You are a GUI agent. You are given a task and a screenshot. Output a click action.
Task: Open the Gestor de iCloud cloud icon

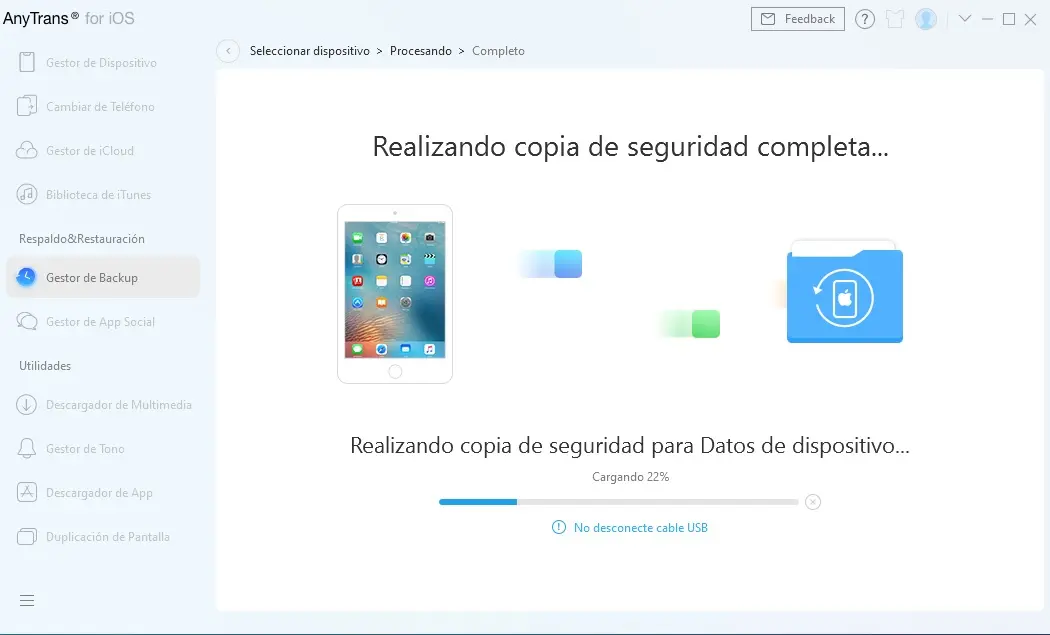[x=27, y=150]
